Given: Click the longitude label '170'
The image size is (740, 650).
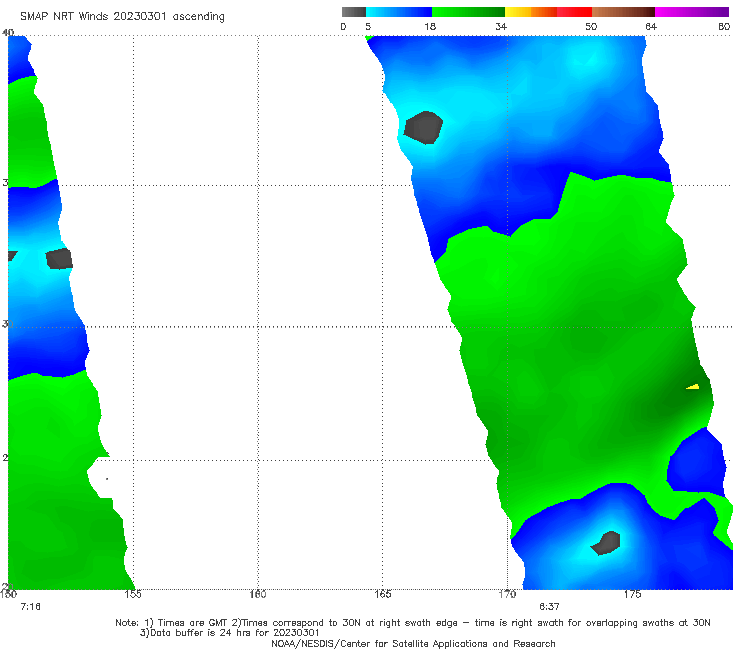Looking at the screenshot, I should coord(507,594).
